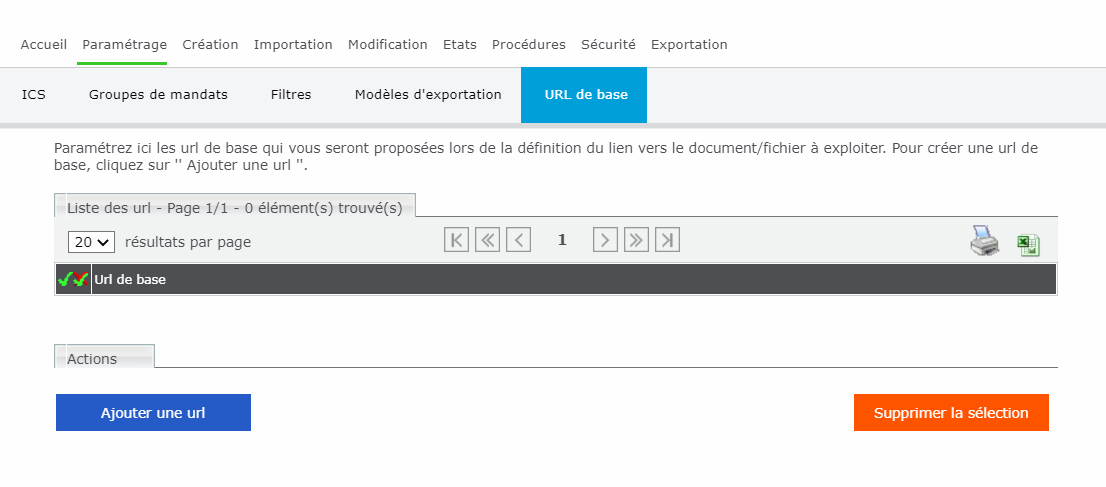Go to the first page of results
1106x487 pixels.
(456, 240)
